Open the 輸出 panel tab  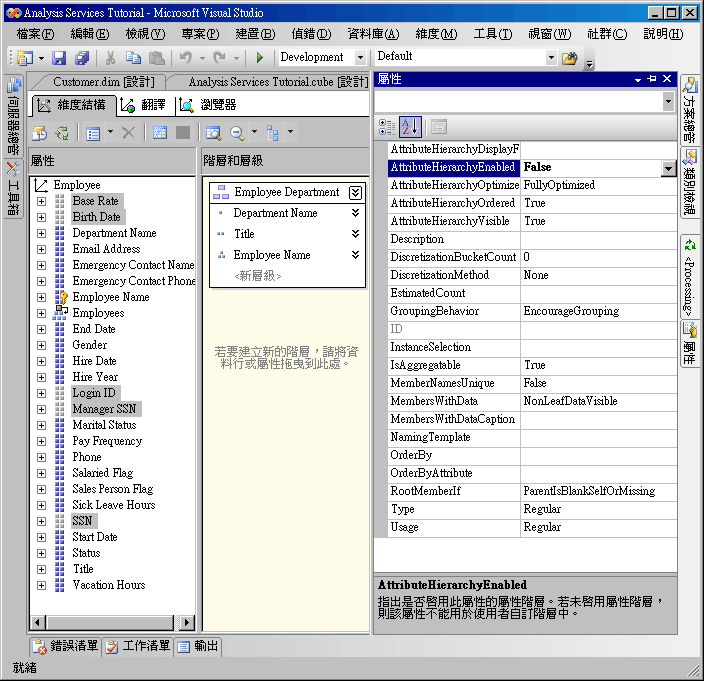(198, 646)
